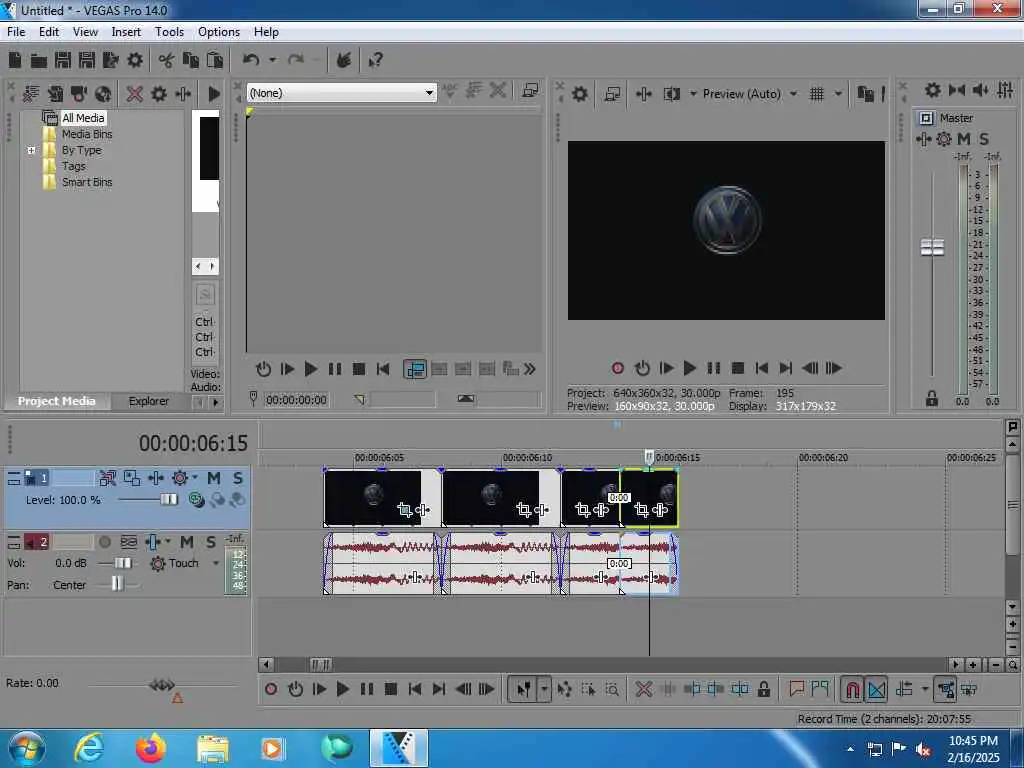Click Insert Region icon in timeline toolbar
1024x768 pixels.
coord(820,689)
